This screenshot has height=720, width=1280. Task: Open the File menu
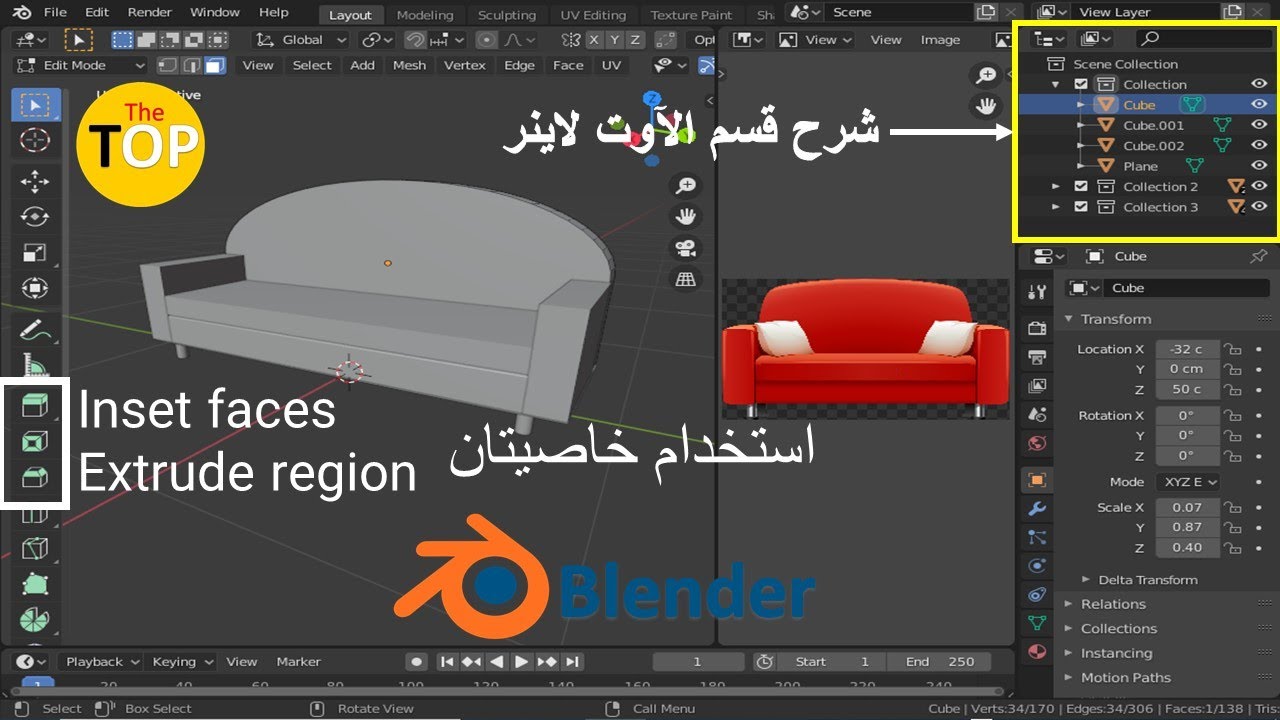point(55,13)
